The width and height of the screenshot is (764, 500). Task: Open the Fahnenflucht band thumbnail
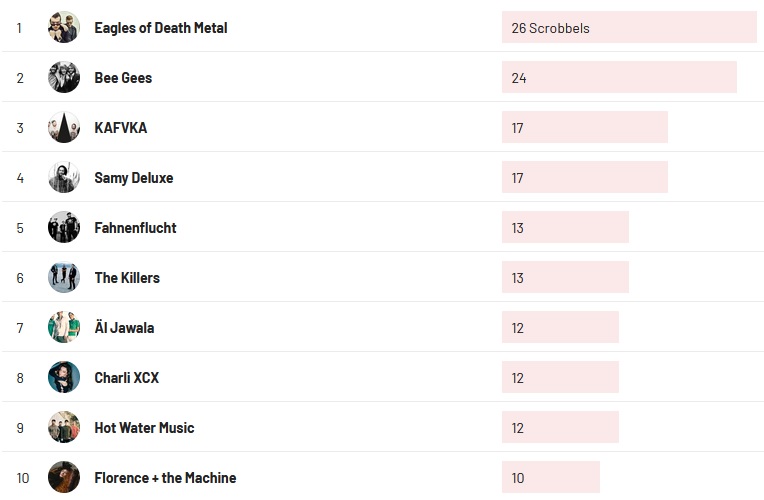(64, 228)
